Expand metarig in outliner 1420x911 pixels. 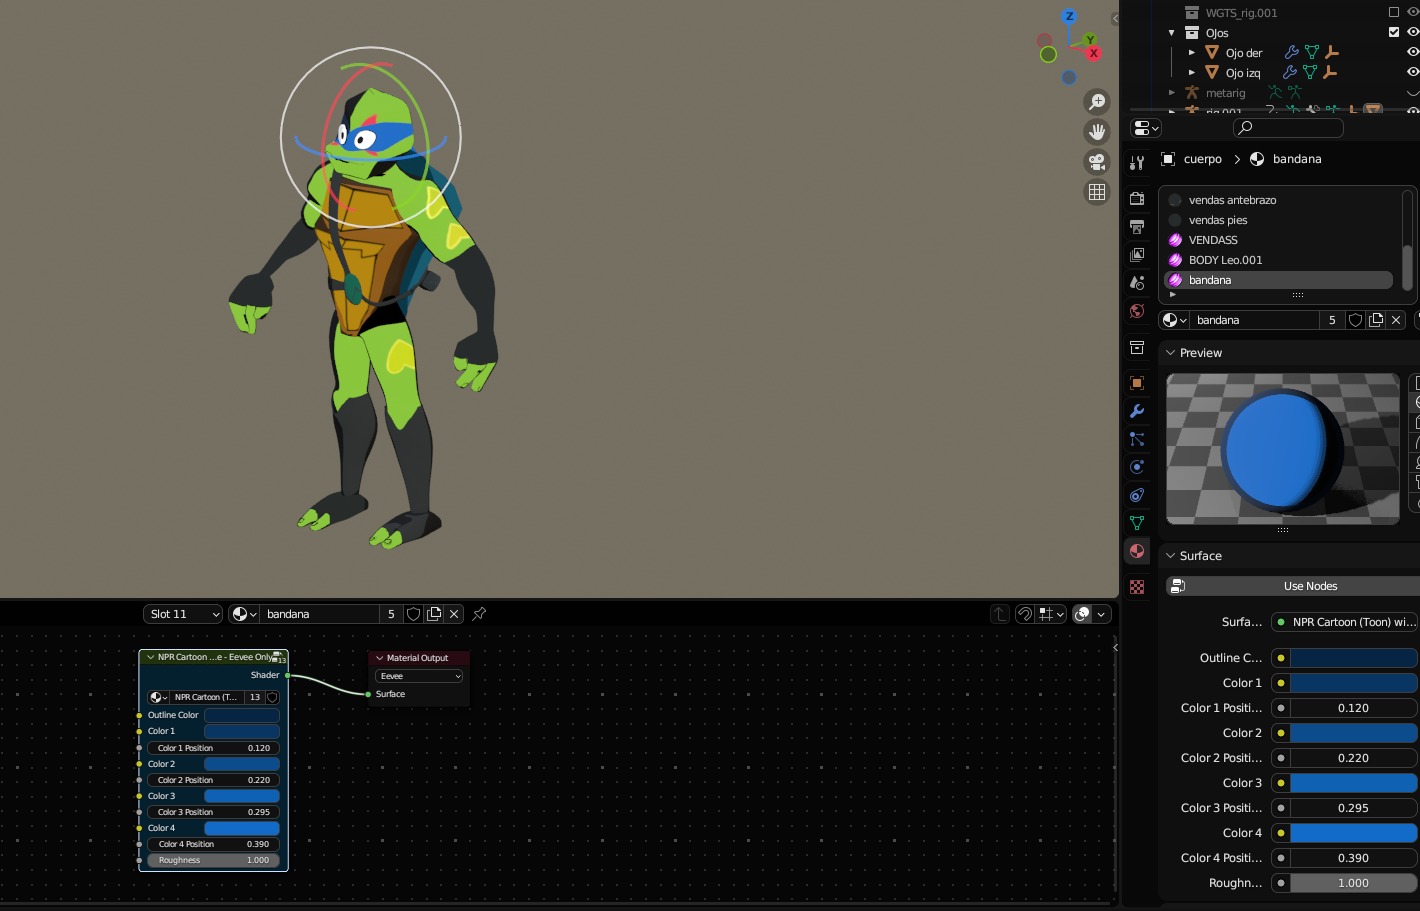[x=1172, y=92]
